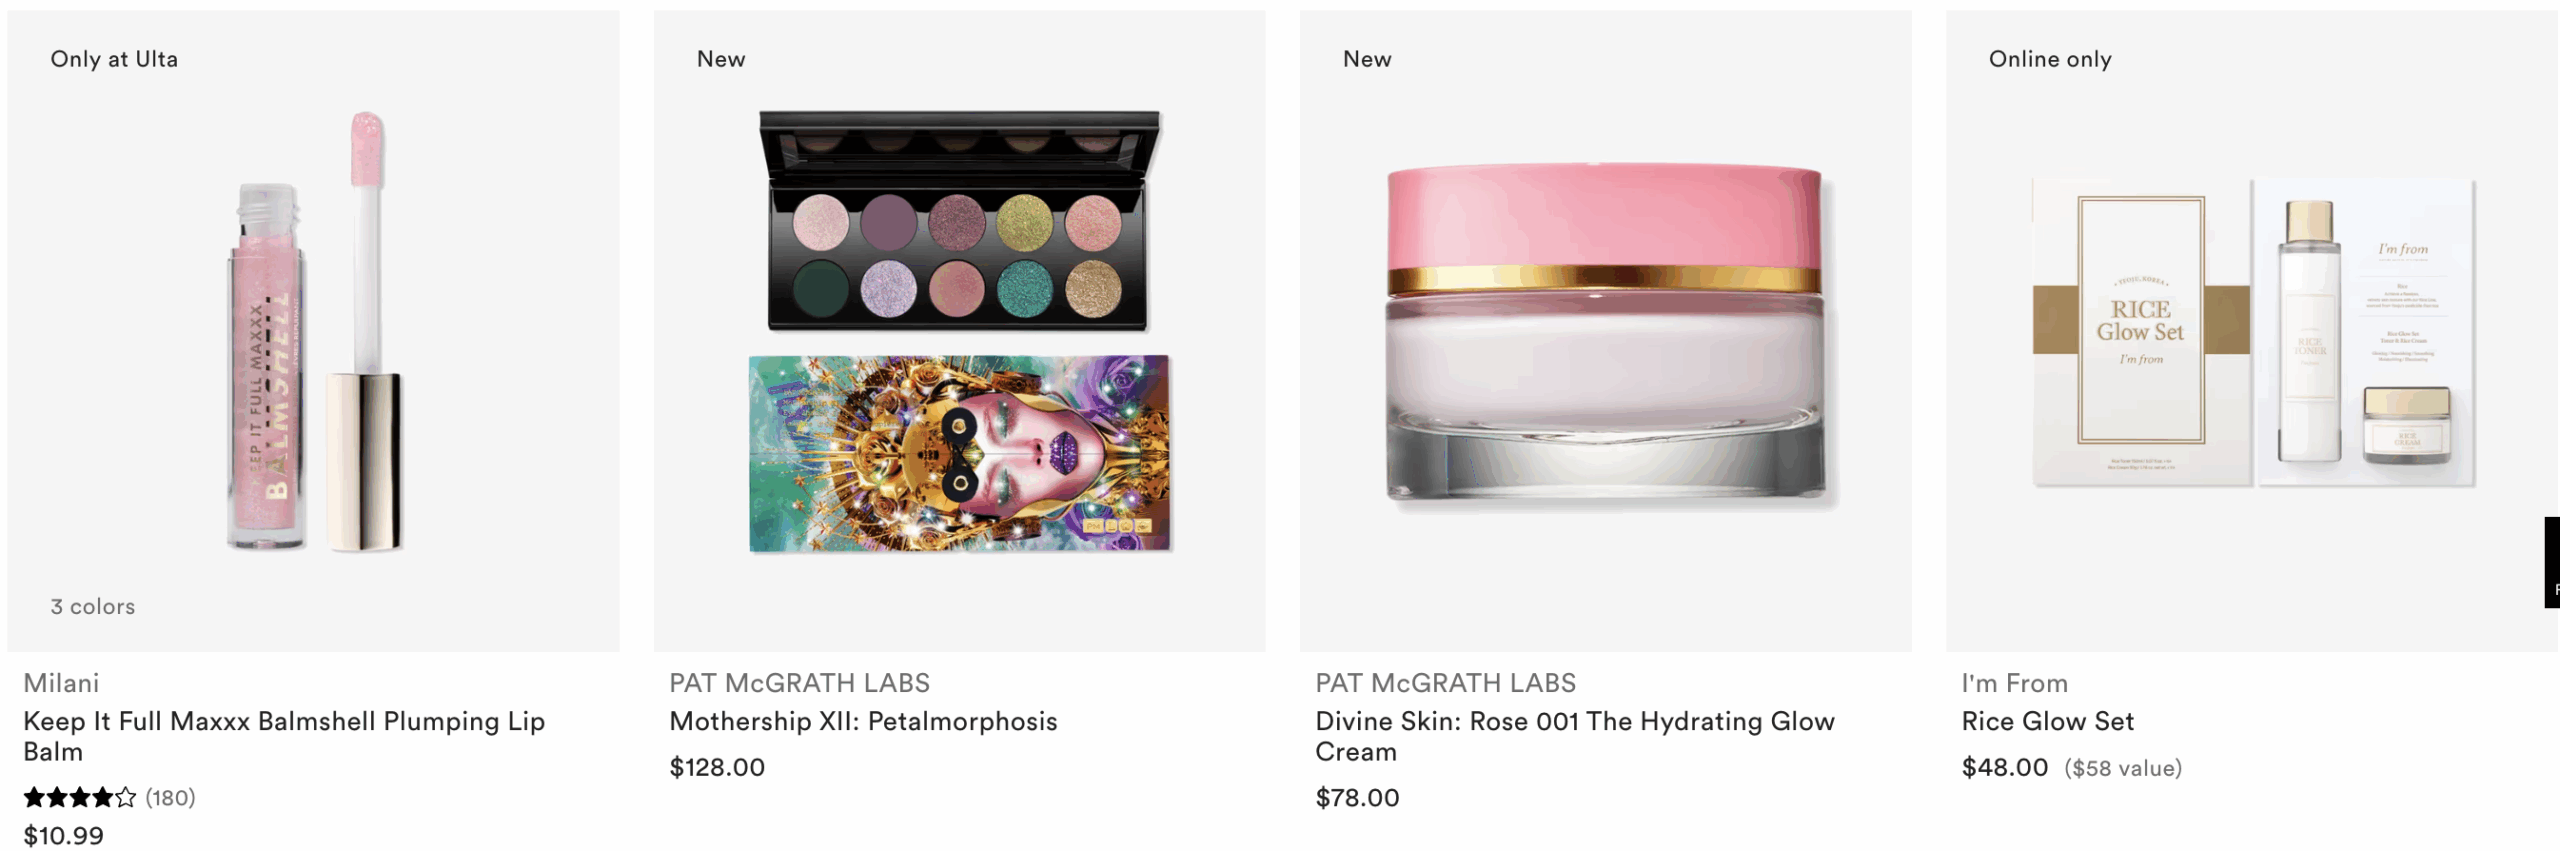Click the 3 colors label on lip balm
2560x851 pixels.
[x=93, y=606]
